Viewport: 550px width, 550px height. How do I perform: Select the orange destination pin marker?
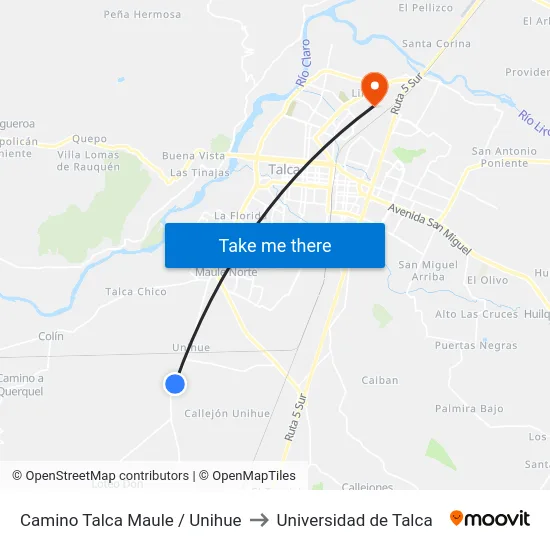375,89
